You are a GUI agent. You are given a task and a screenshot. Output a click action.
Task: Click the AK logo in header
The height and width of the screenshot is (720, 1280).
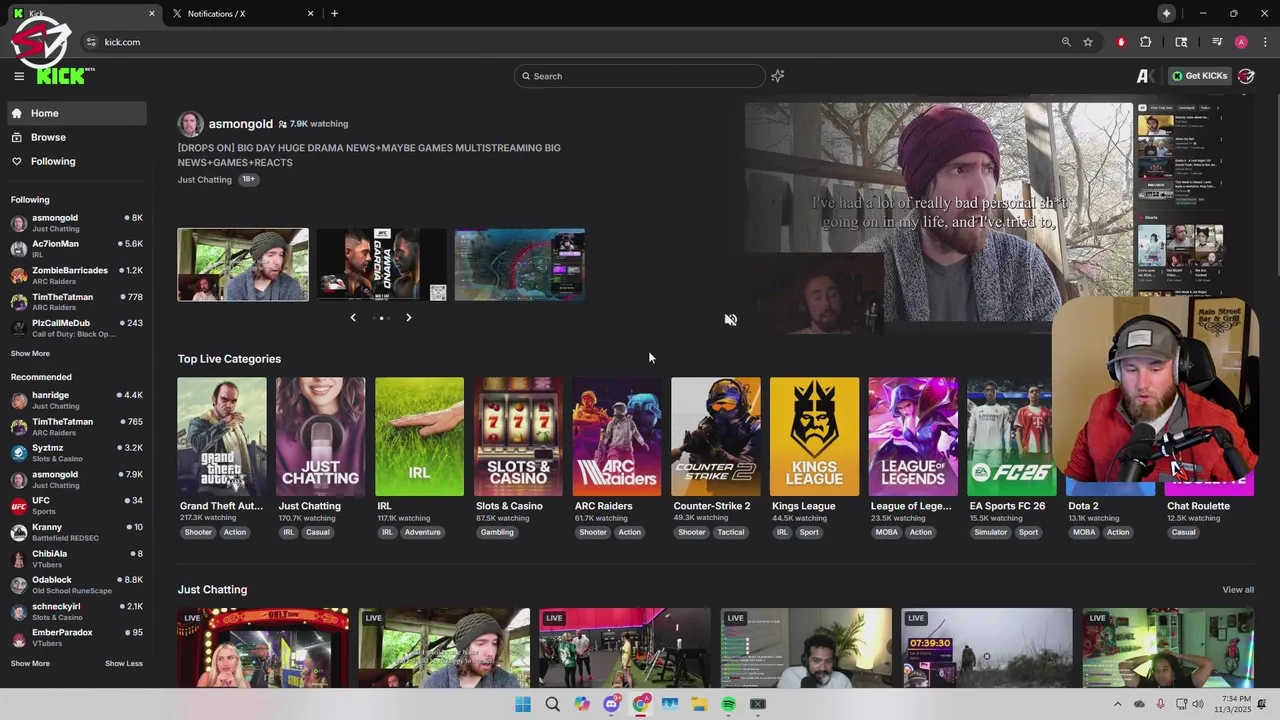[1147, 76]
